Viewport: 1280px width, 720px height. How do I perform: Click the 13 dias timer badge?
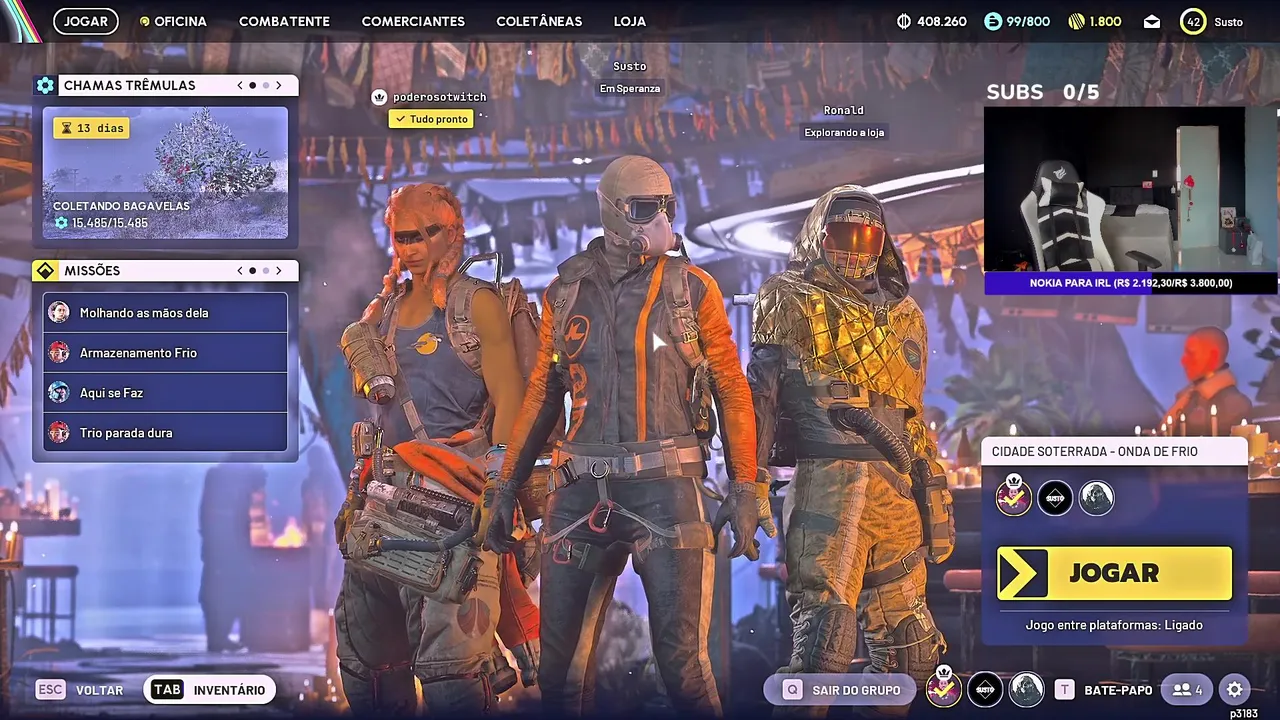pyautogui.click(x=91, y=128)
